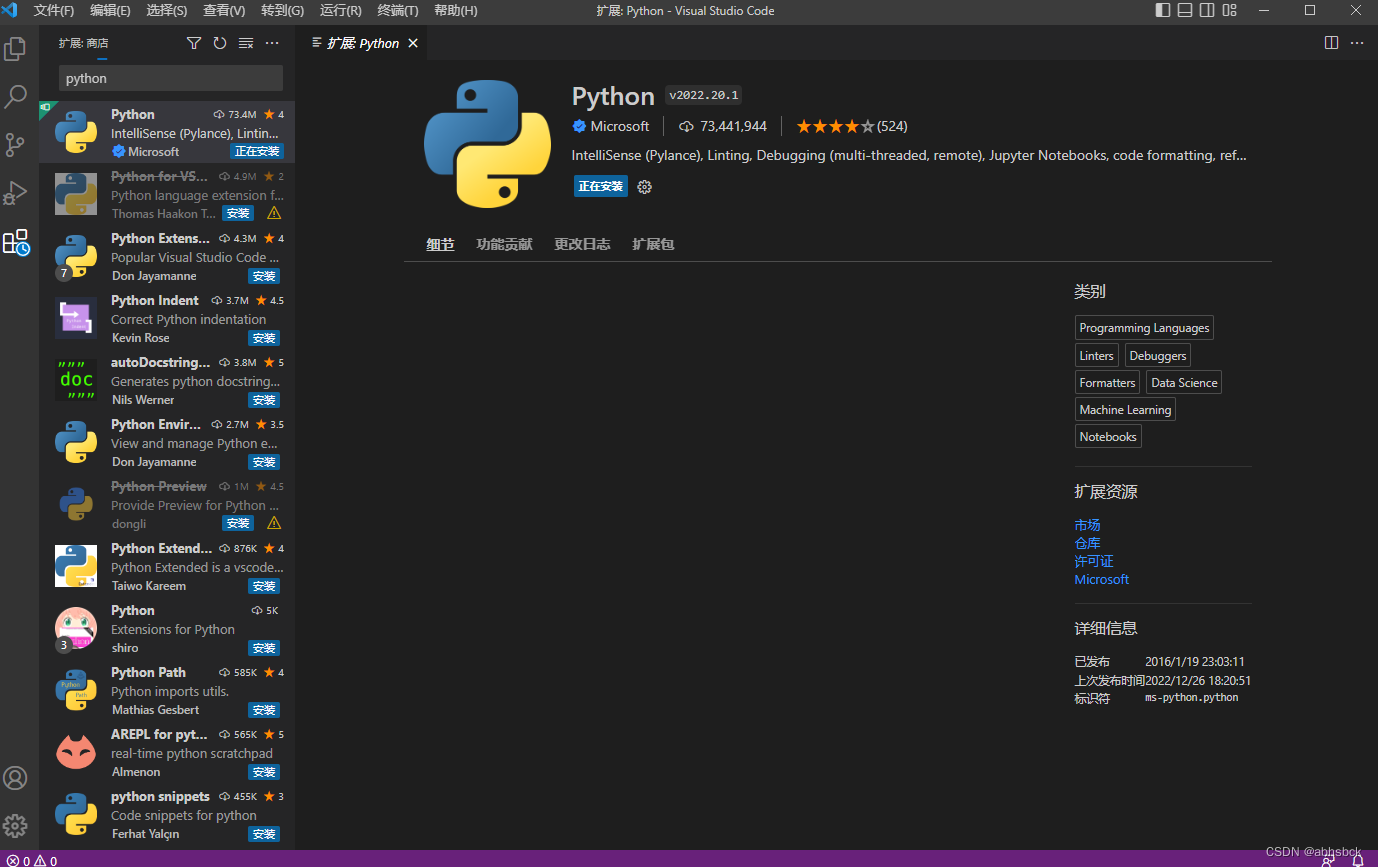Switch to the 功能贡献 tab
Screen dimensions: 1378x867
point(504,244)
